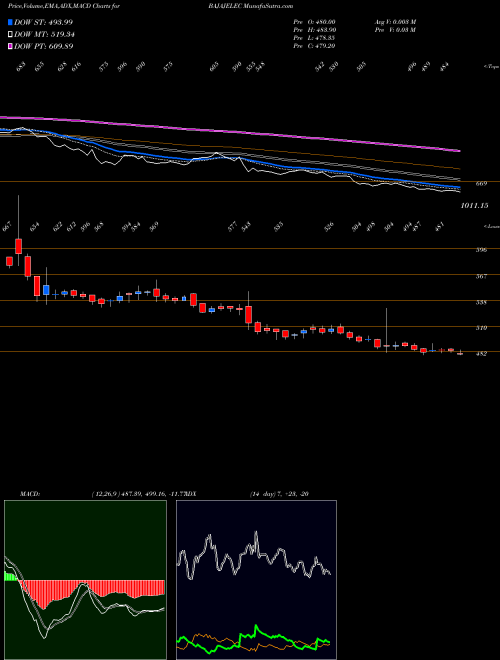Click the MACD: panel label

tap(29, 494)
